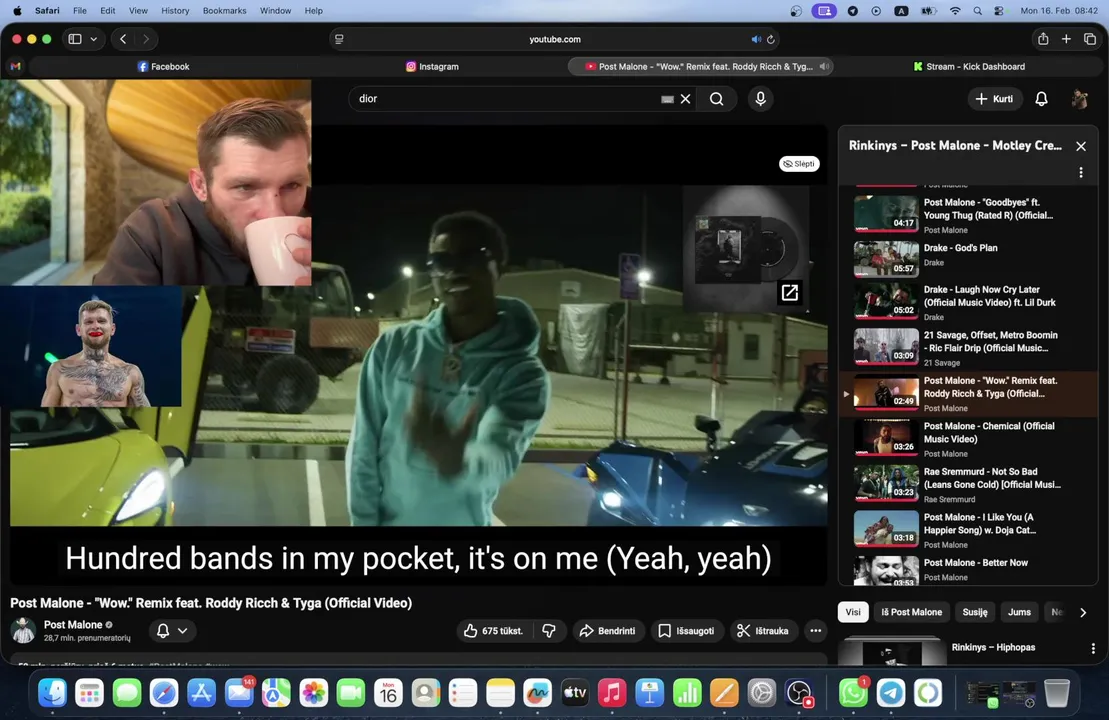This screenshot has height=720, width=1109.
Task: Click the Kurti create button
Action: coord(994,99)
